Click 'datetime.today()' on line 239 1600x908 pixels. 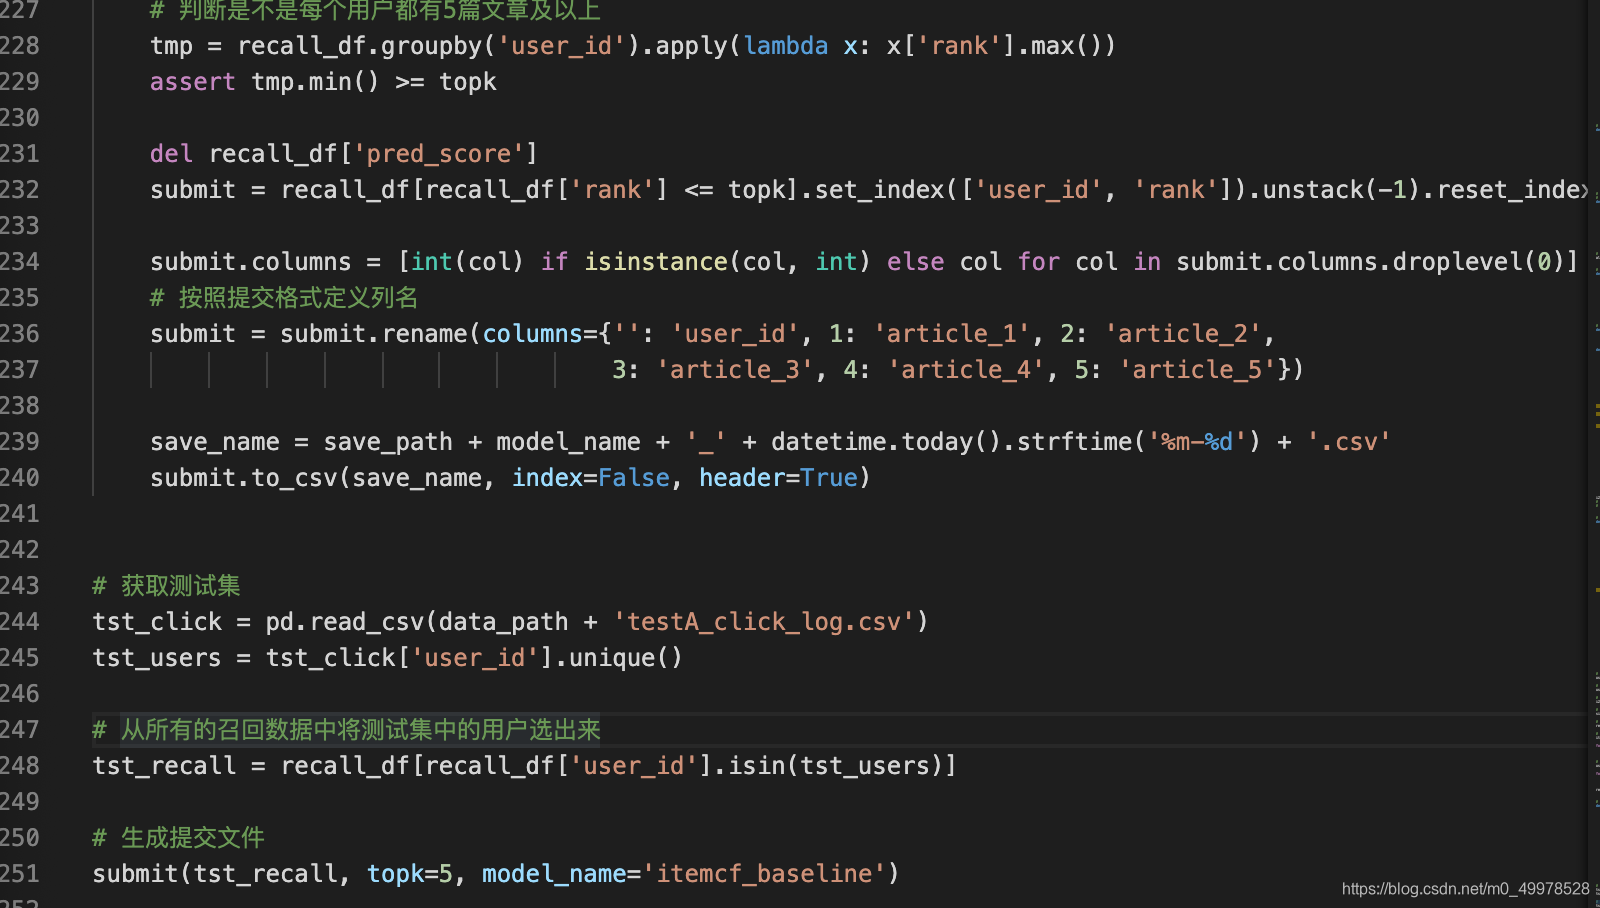click(886, 442)
